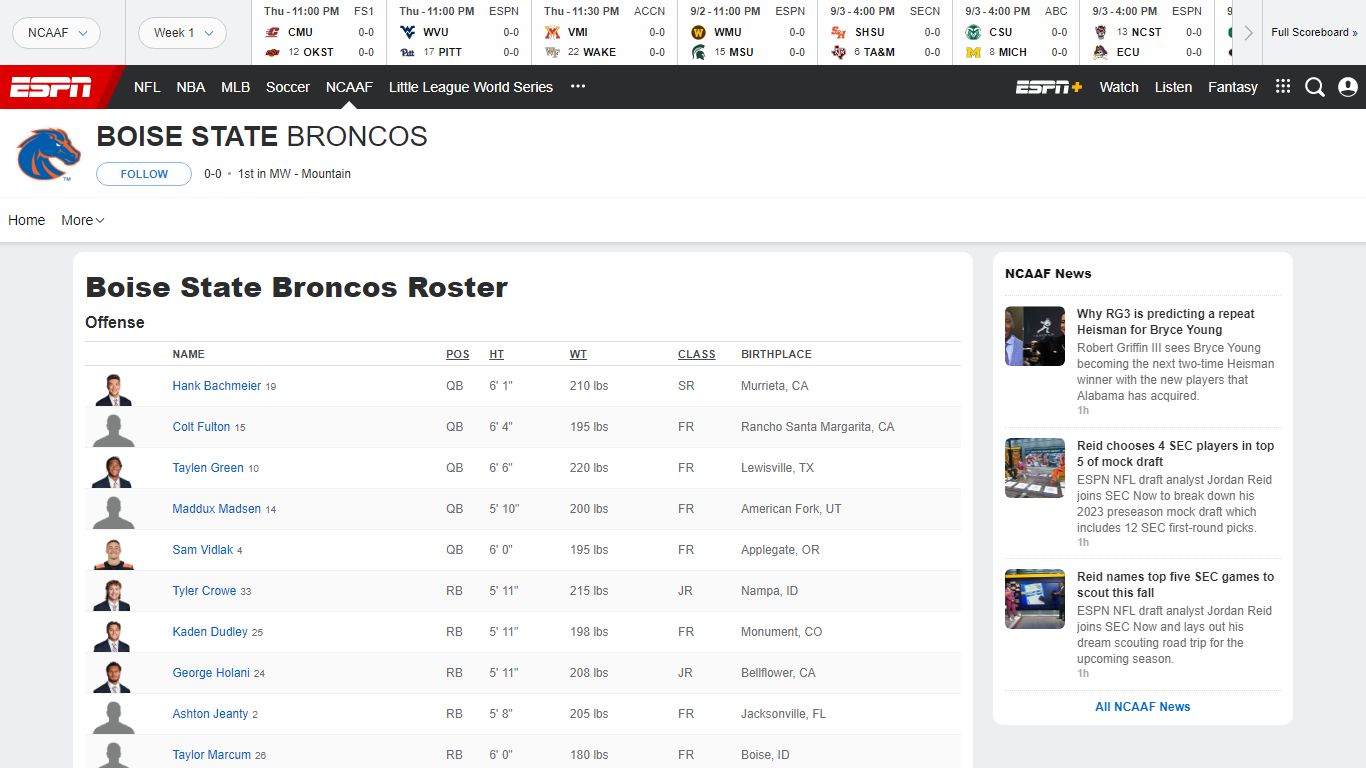Click Ashton Jeanty's placeholder avatar
Screen dimensions: 1366x768
click(113, 716)
